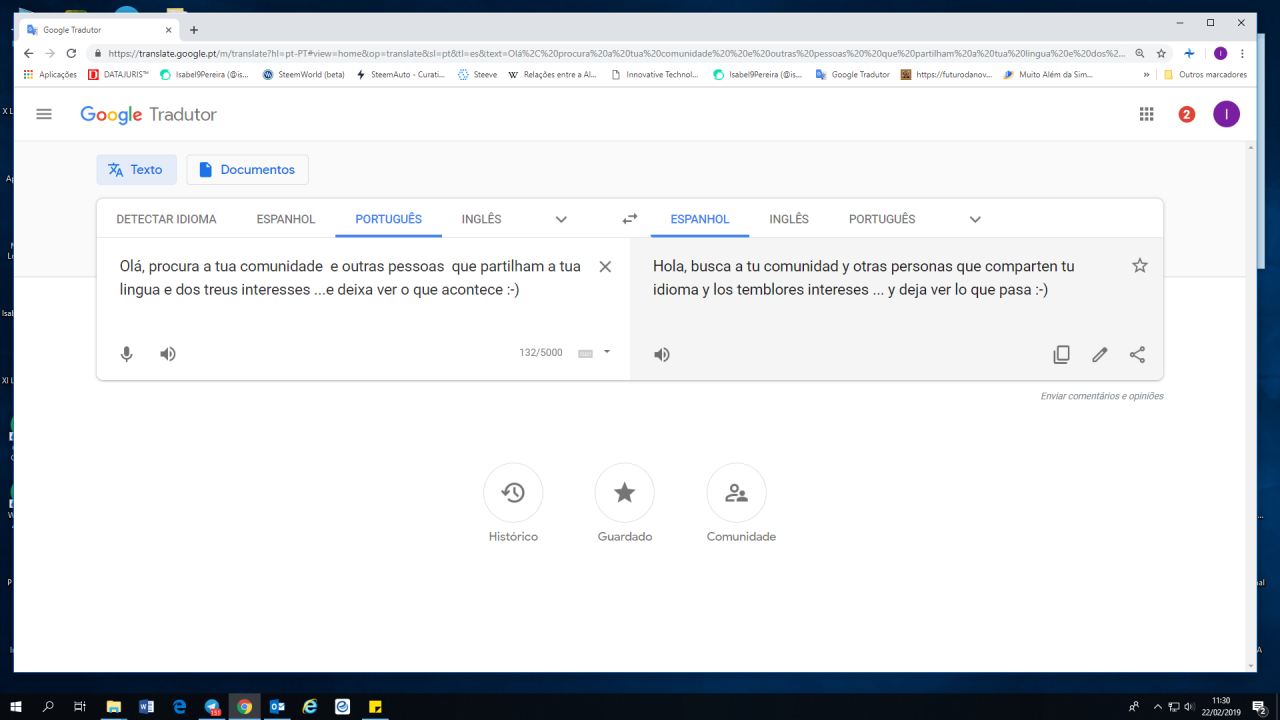Image resolution: width=1280 pixels, height=720 pixels.
Task: Select Texto translation mode
Action: [136, 170]
